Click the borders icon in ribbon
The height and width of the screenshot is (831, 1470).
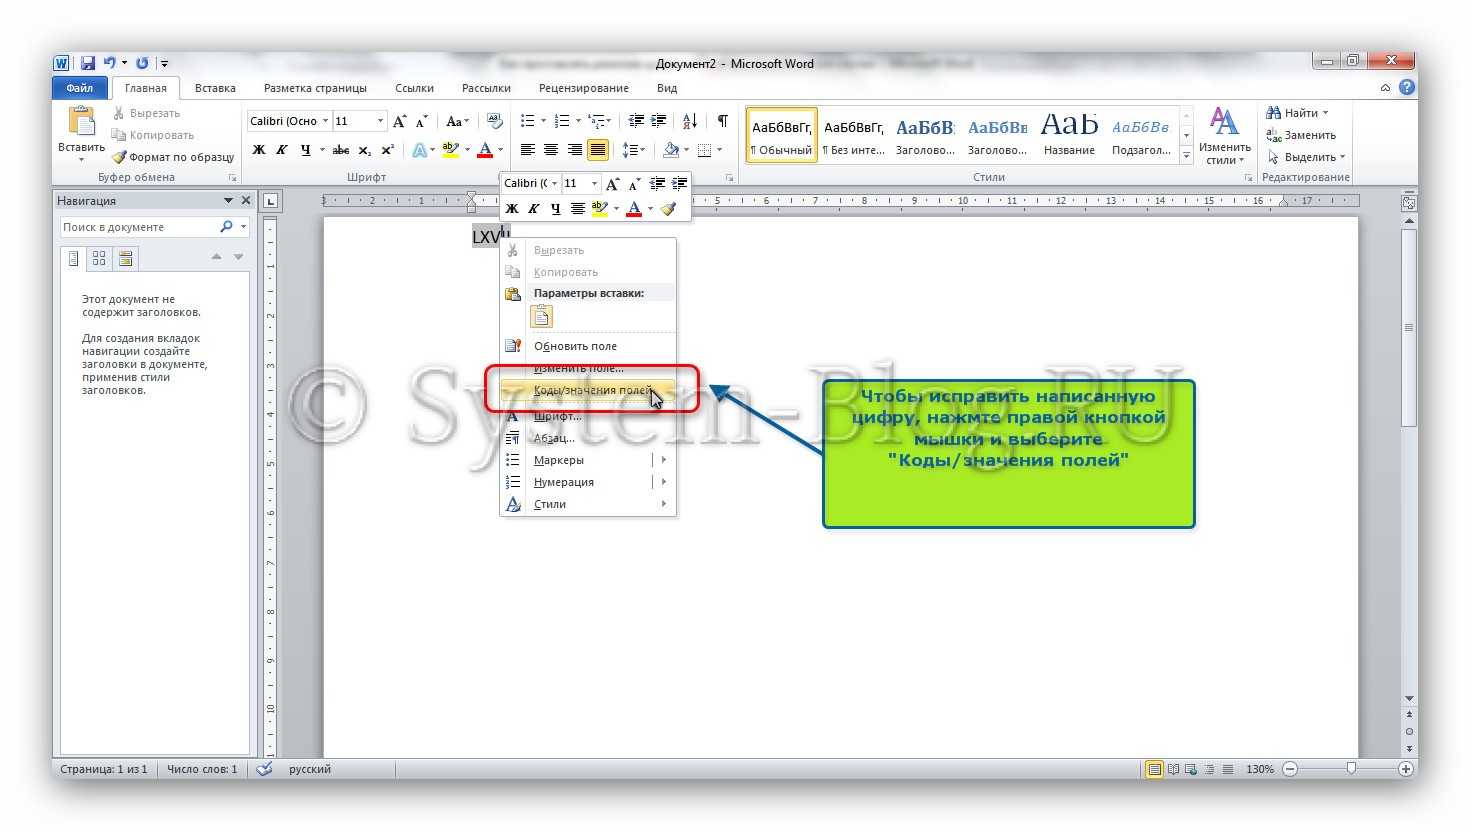704,150
